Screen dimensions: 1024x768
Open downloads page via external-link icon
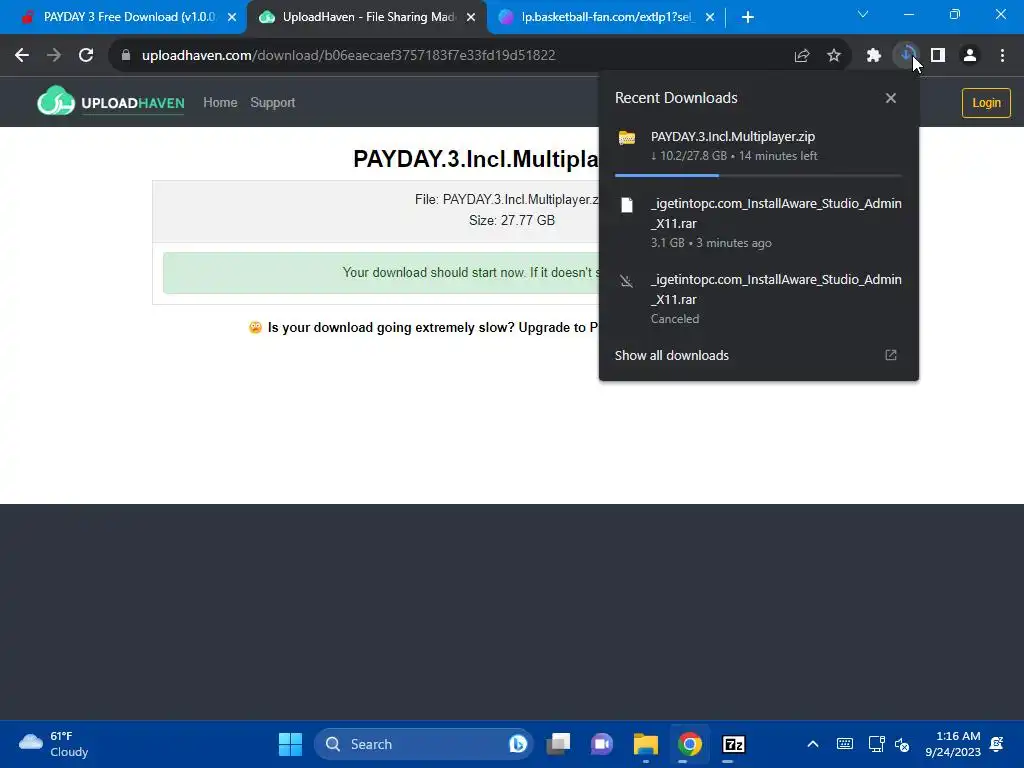click(x=891, y=355)
